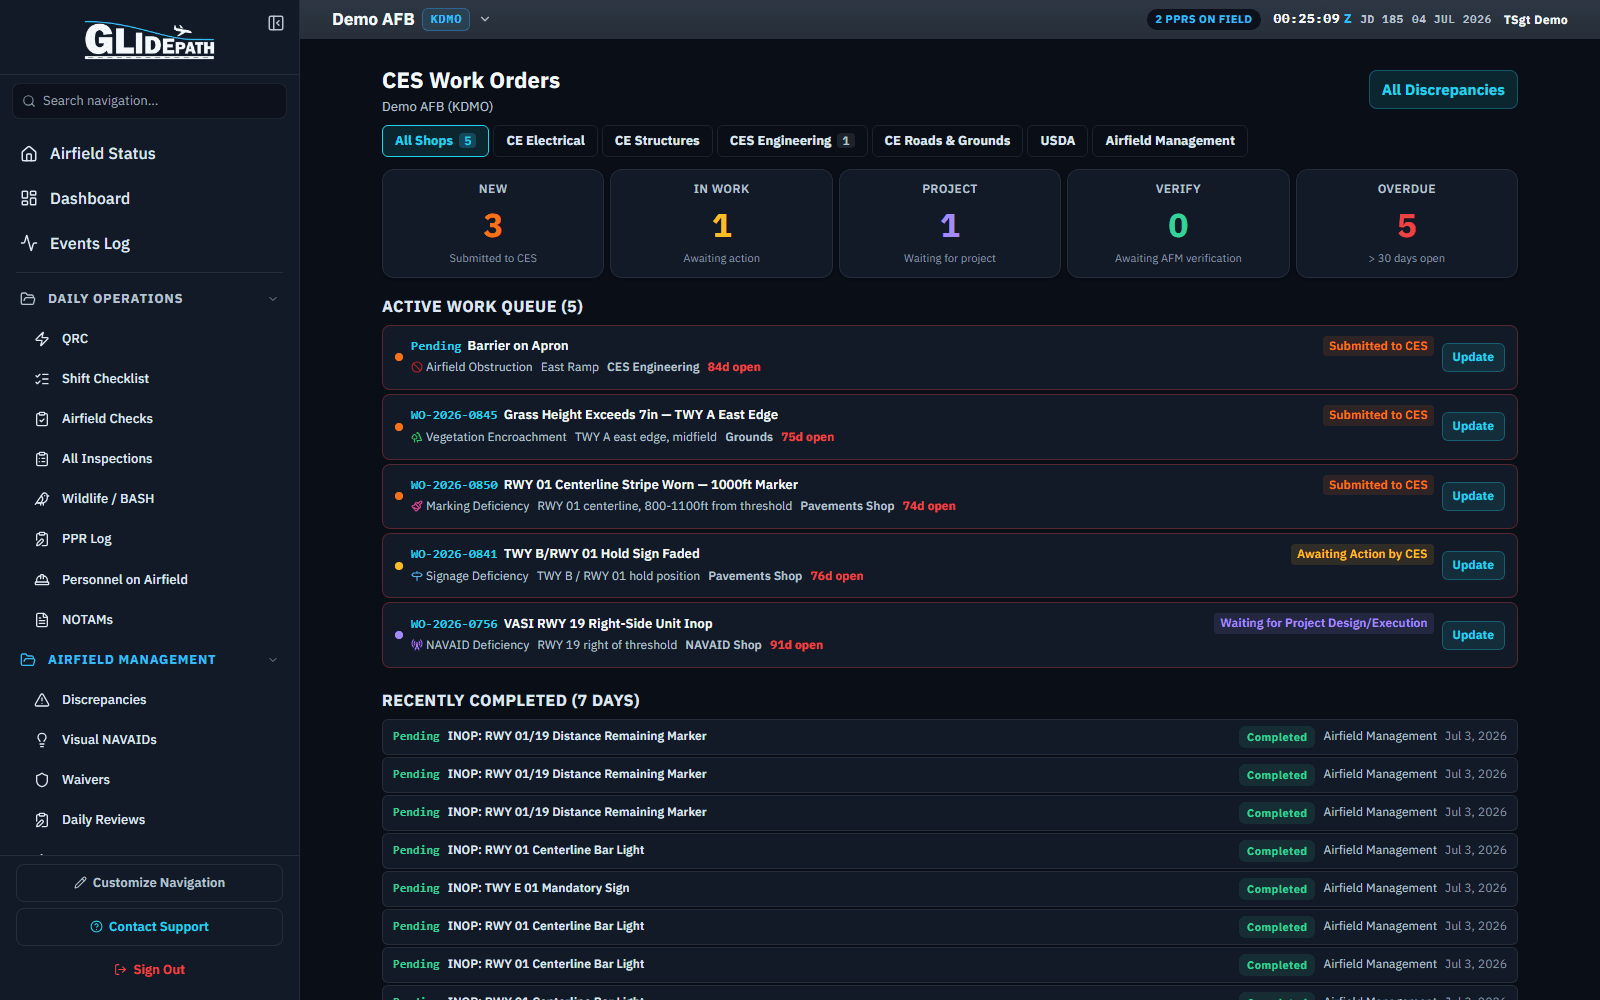Screen dimensions: 1600x1000
Task: Open Events Log pulse icon
Action: point(29,243)
